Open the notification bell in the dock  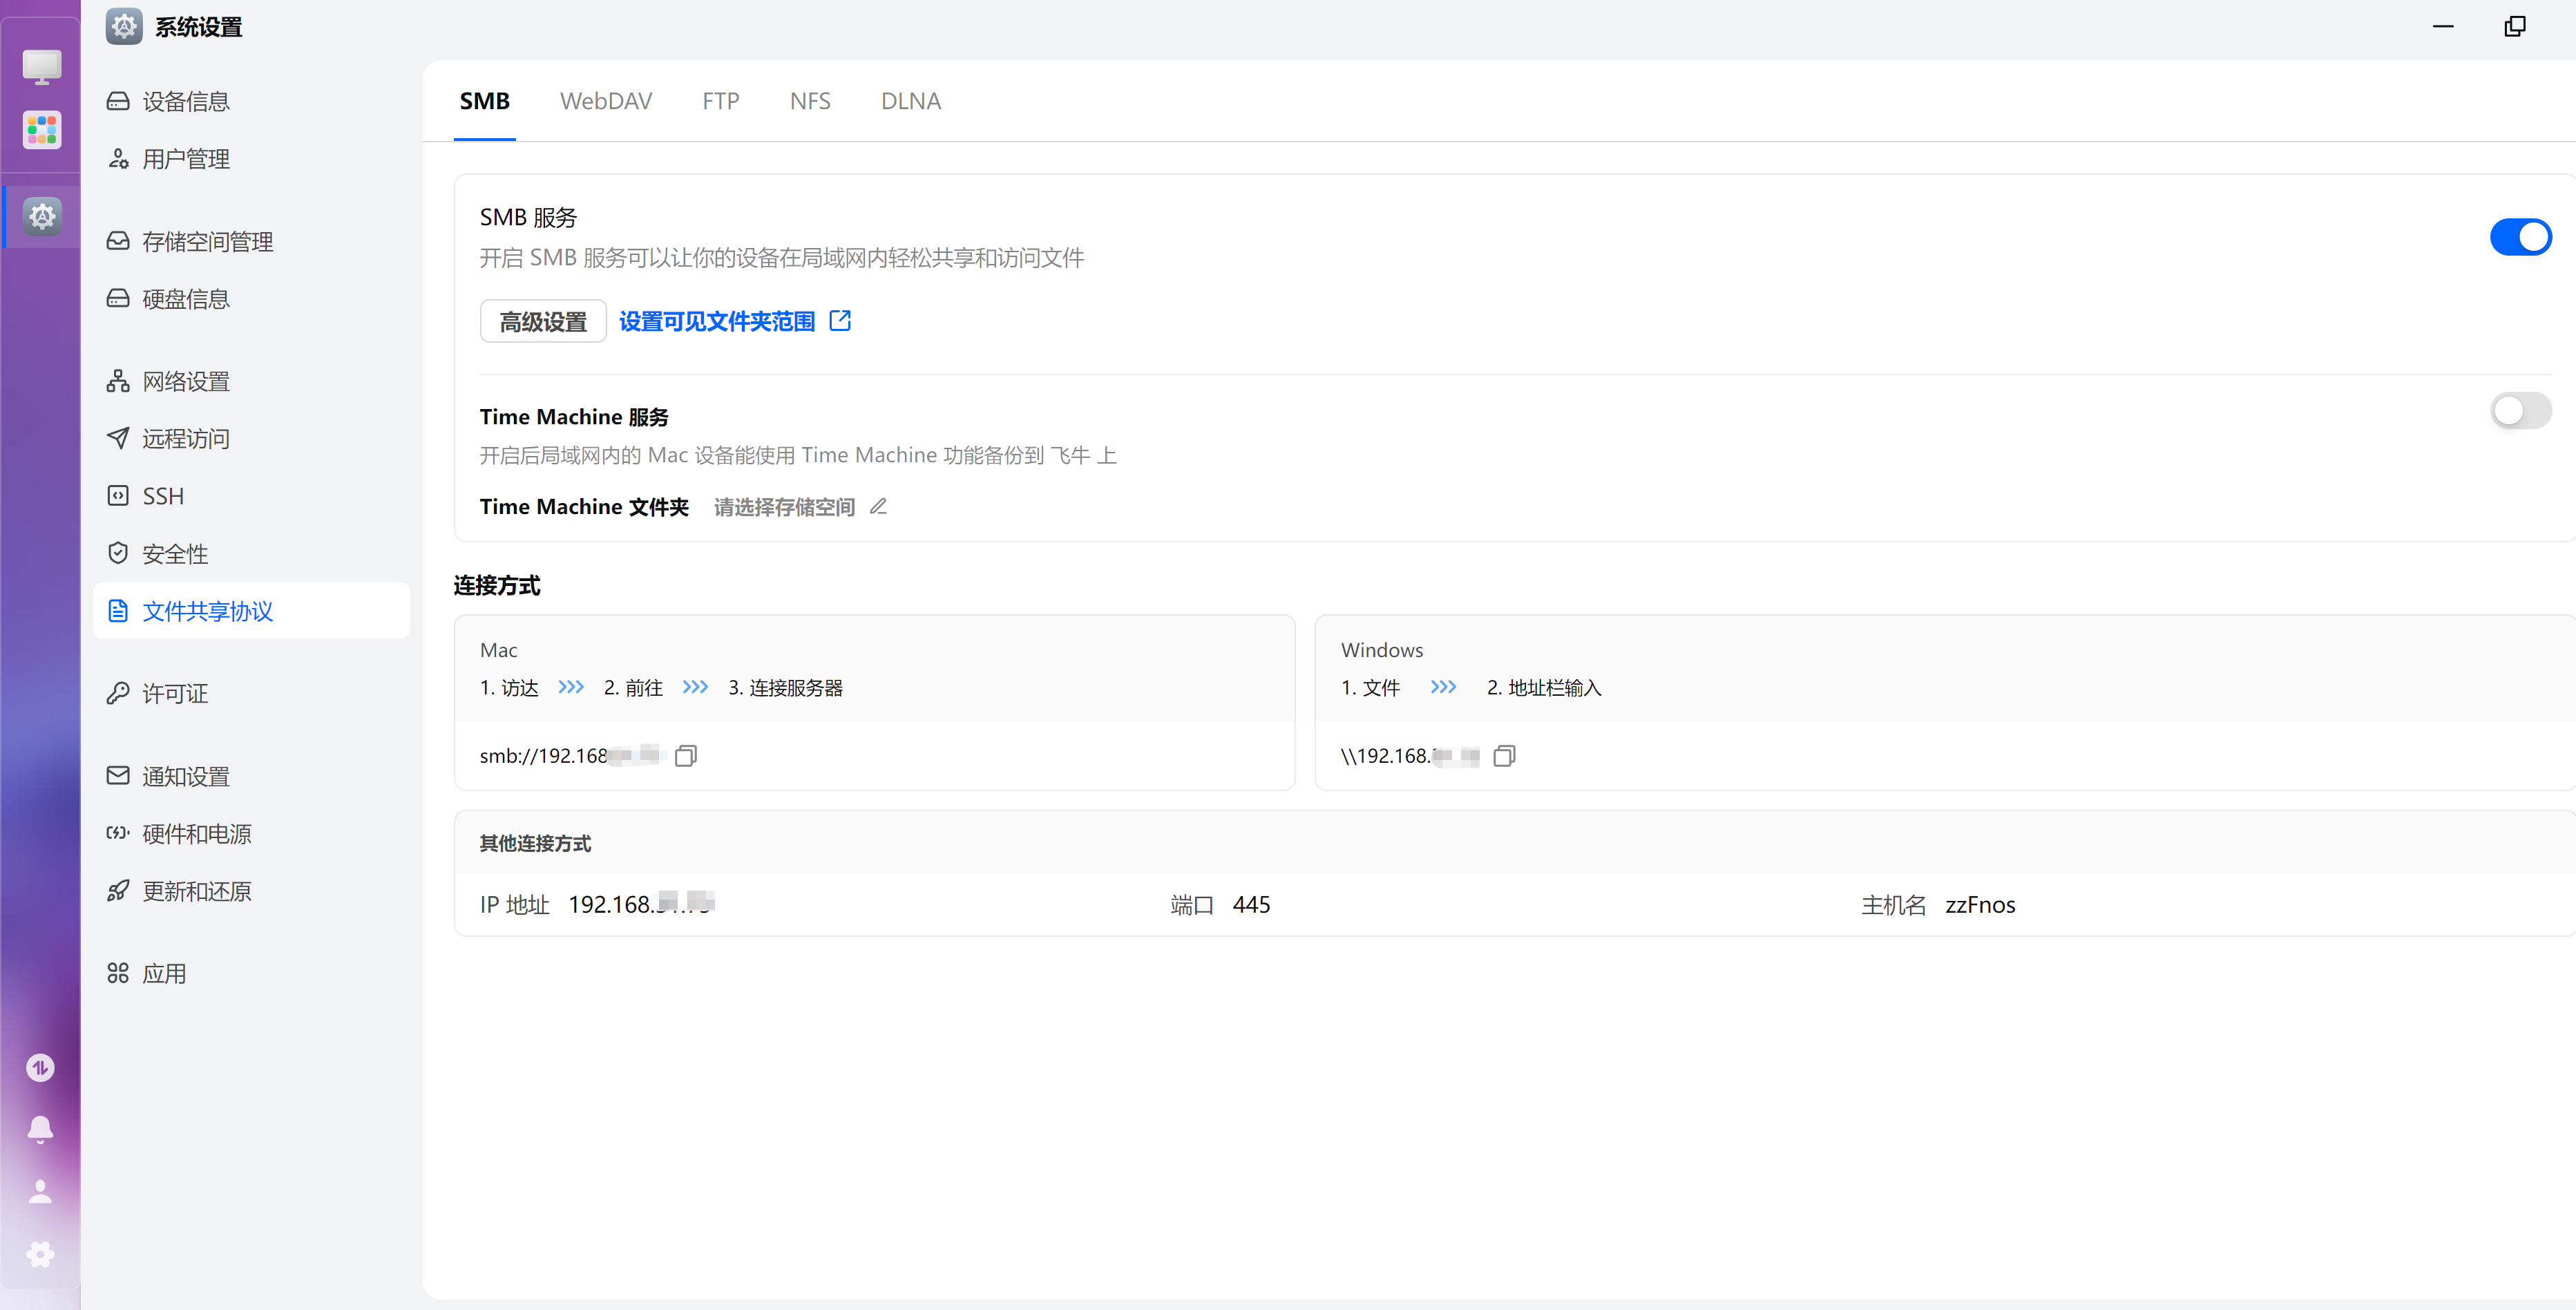tap(40, 1129)
